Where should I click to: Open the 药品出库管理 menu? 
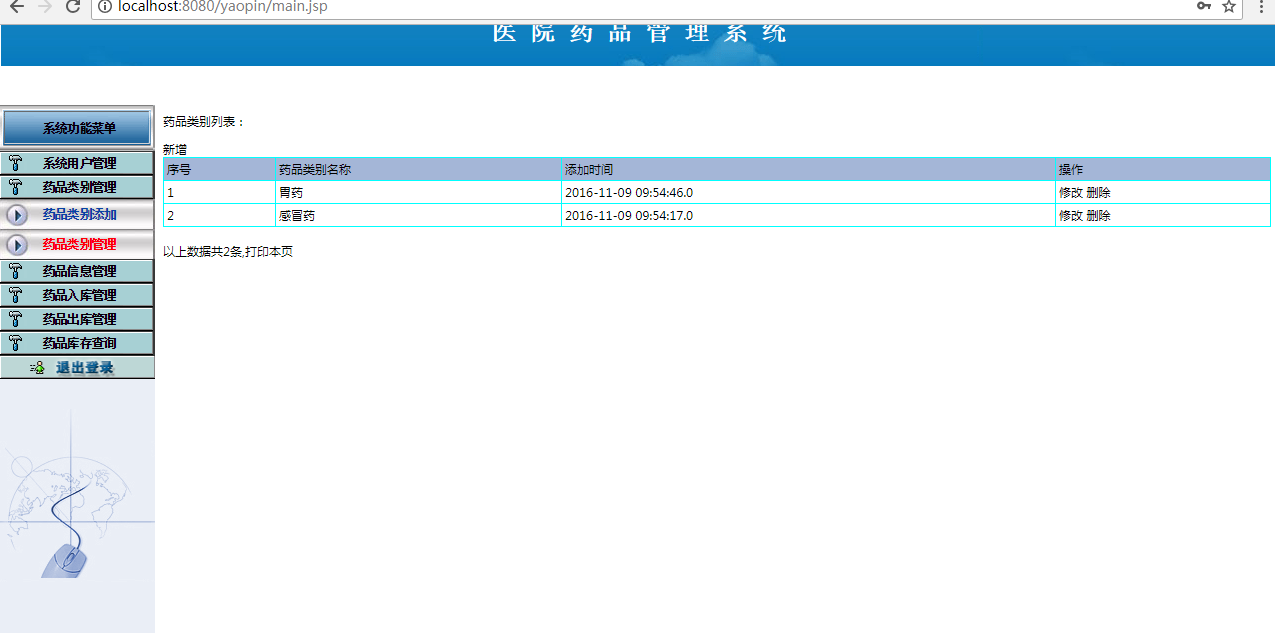pyautogui.click(x=77, y=319)
